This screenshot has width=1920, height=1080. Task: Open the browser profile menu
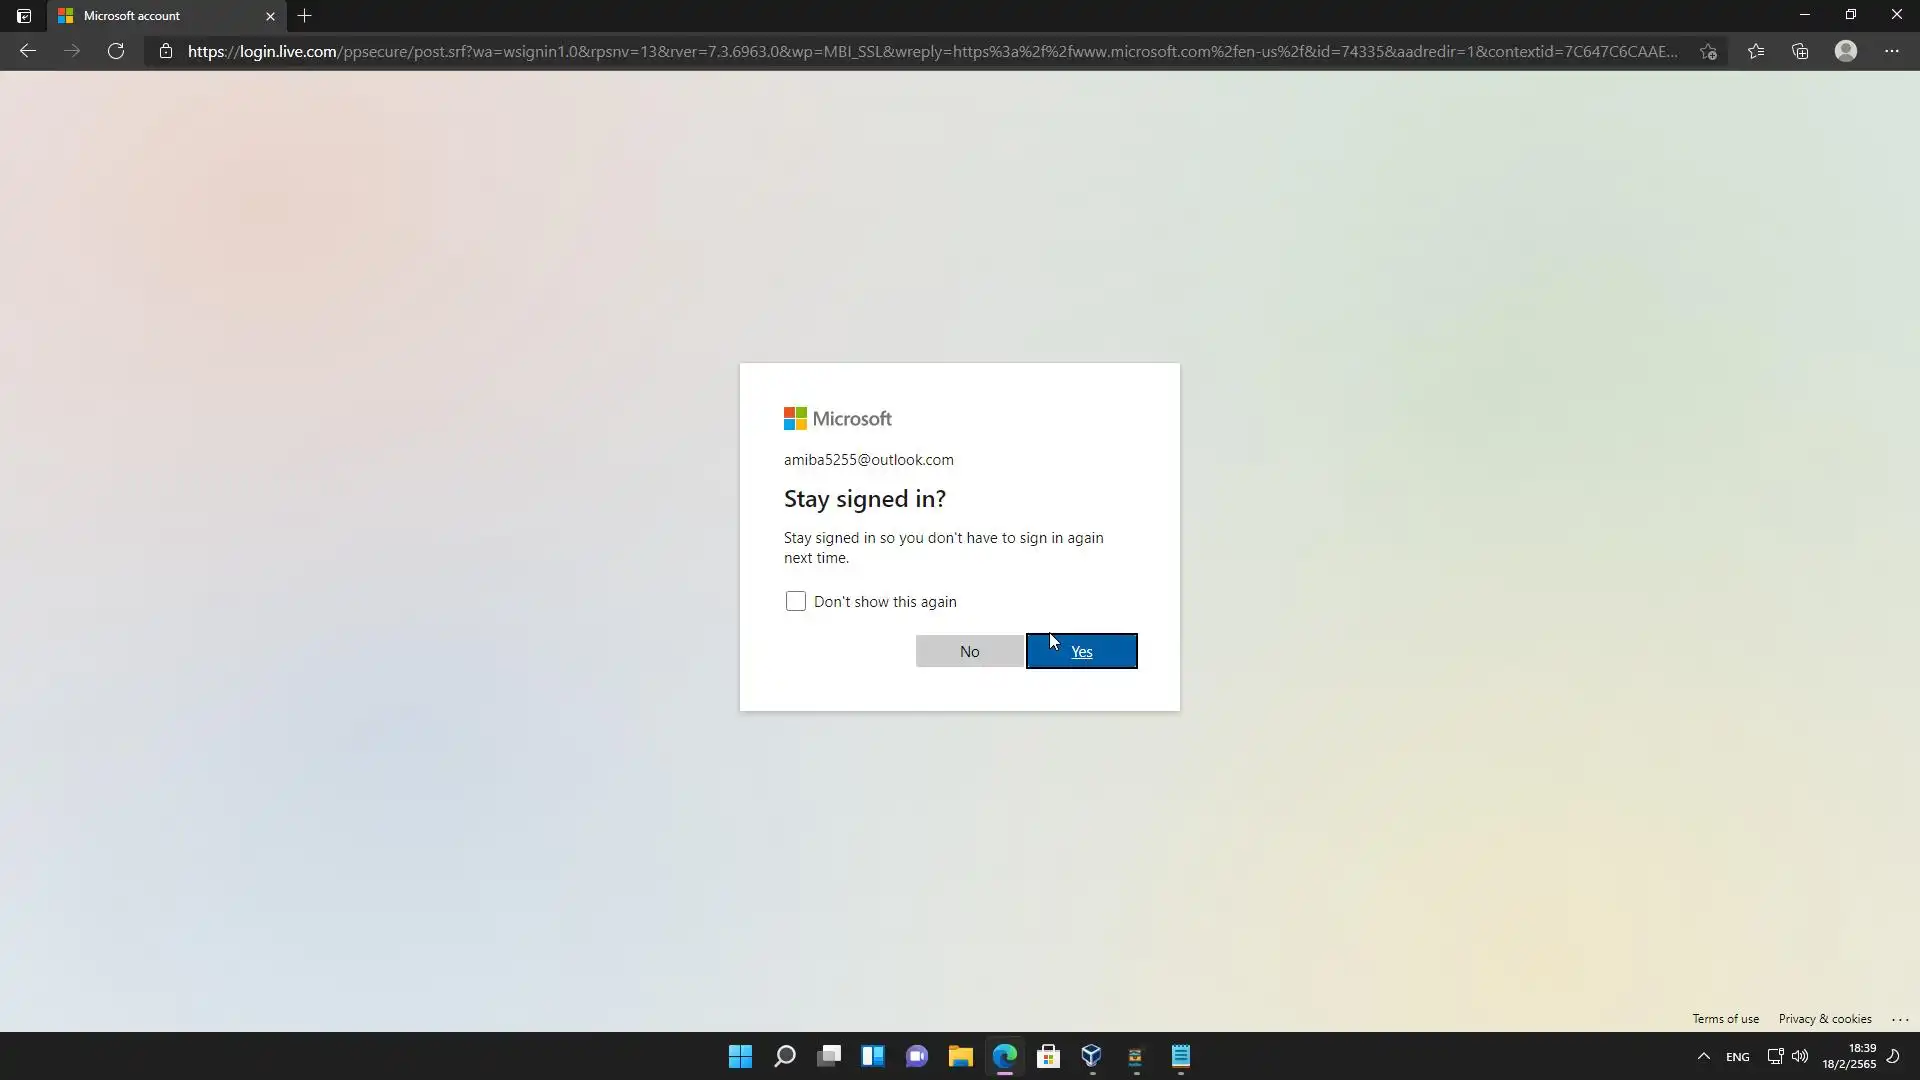(1846, 51)
